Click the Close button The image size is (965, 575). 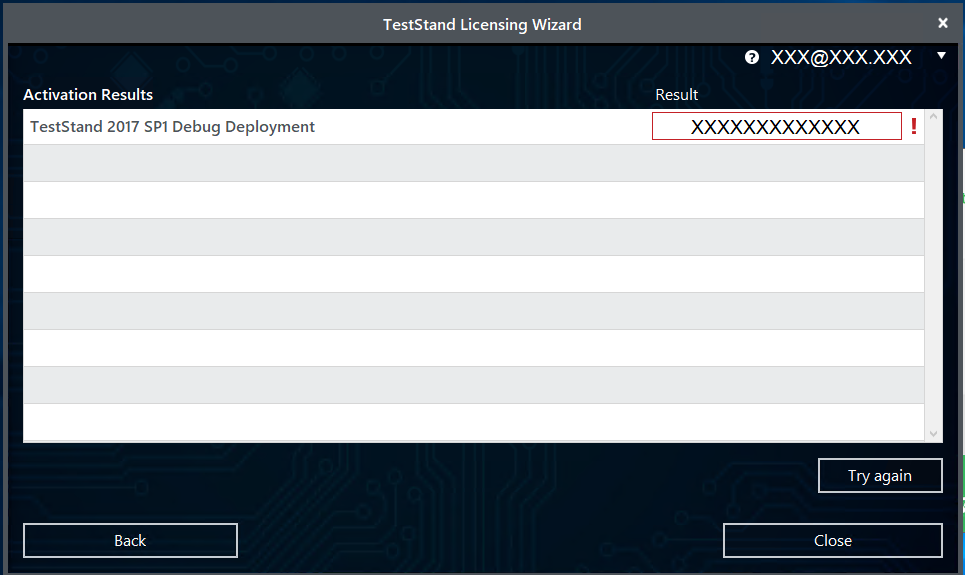click(x=833, y=541)
